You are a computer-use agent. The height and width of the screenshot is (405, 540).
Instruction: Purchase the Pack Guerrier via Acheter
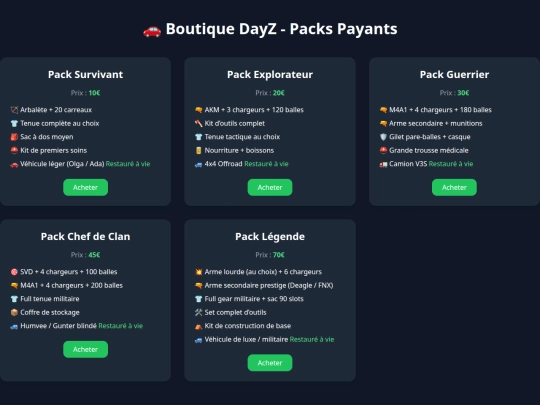tap(454, 187)
